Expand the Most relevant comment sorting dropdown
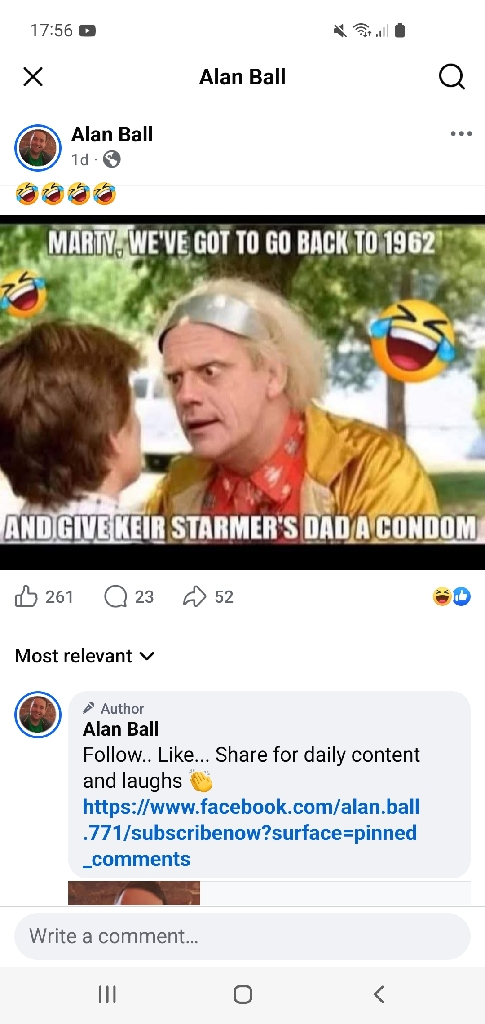This screenshot has height=1024, width=485. coord(85,656)
